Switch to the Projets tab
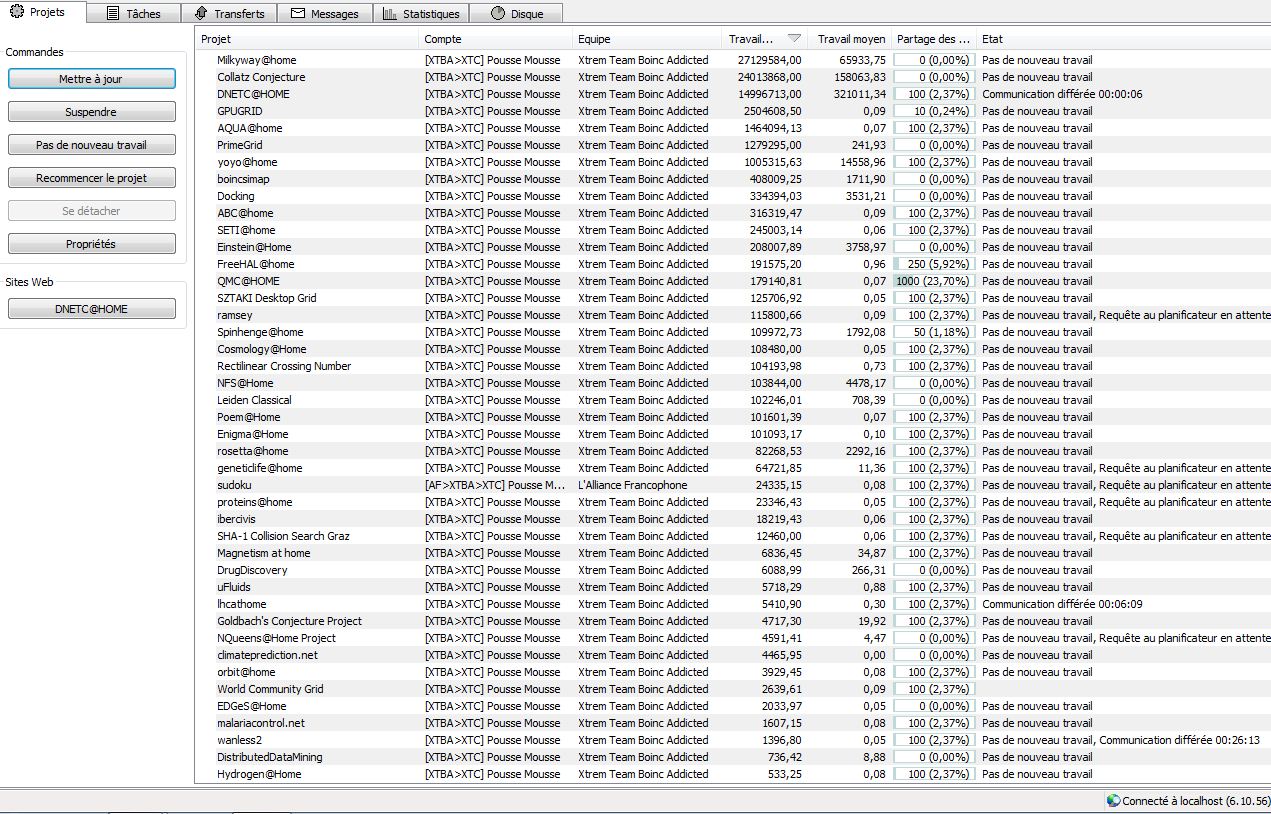 point(43,12)
